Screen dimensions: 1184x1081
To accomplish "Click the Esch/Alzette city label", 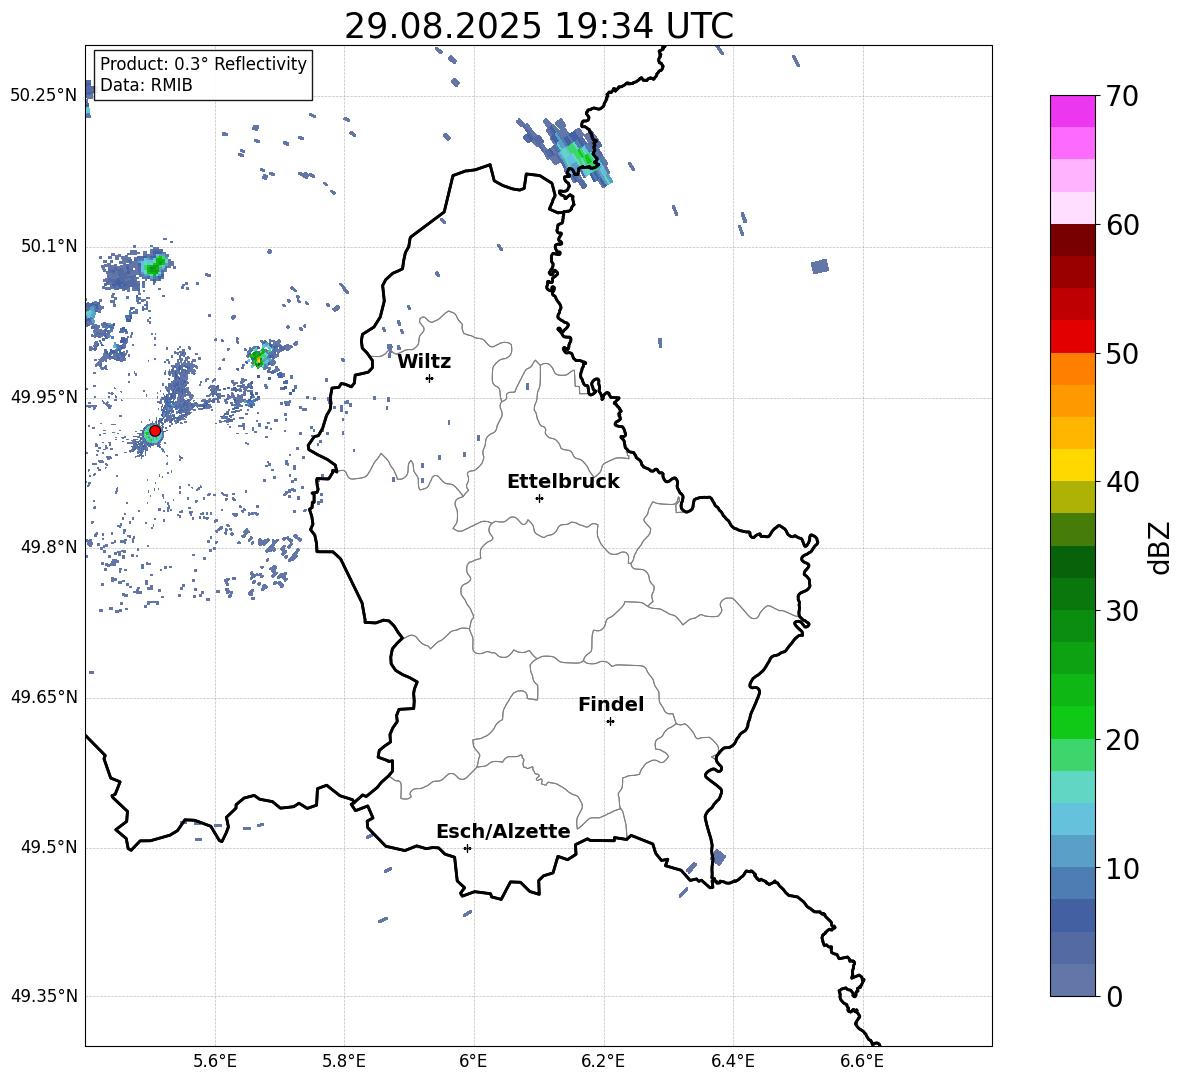I will 504,832.
